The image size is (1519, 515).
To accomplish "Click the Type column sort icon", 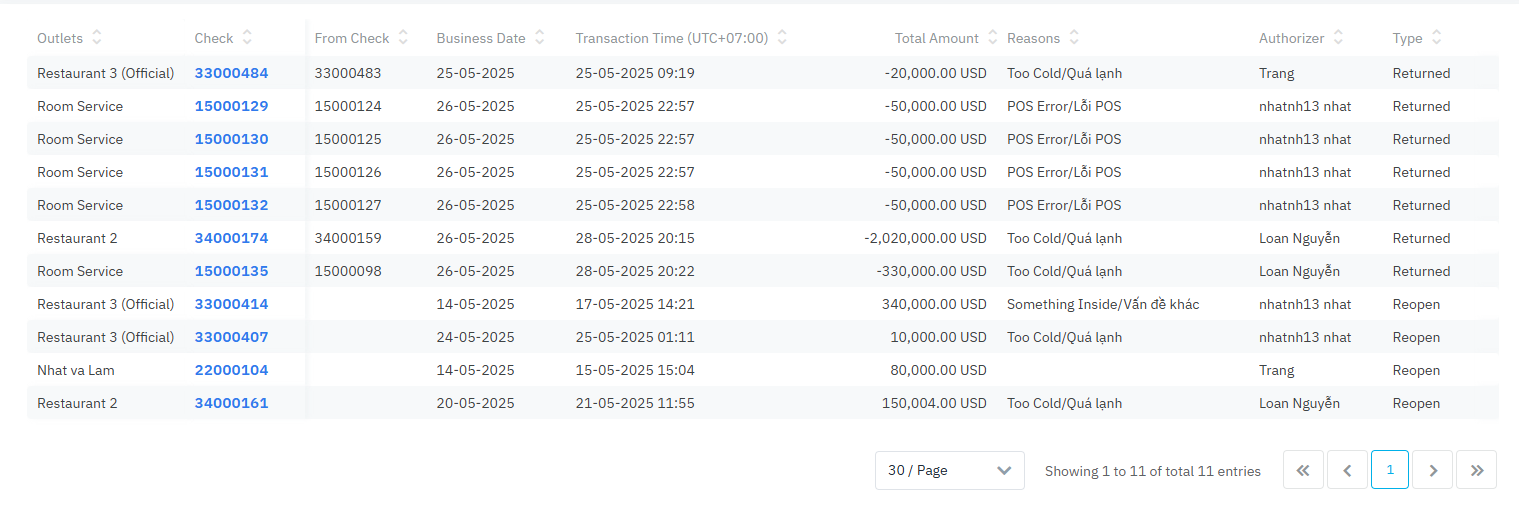I will click(x=1436, y=38).
